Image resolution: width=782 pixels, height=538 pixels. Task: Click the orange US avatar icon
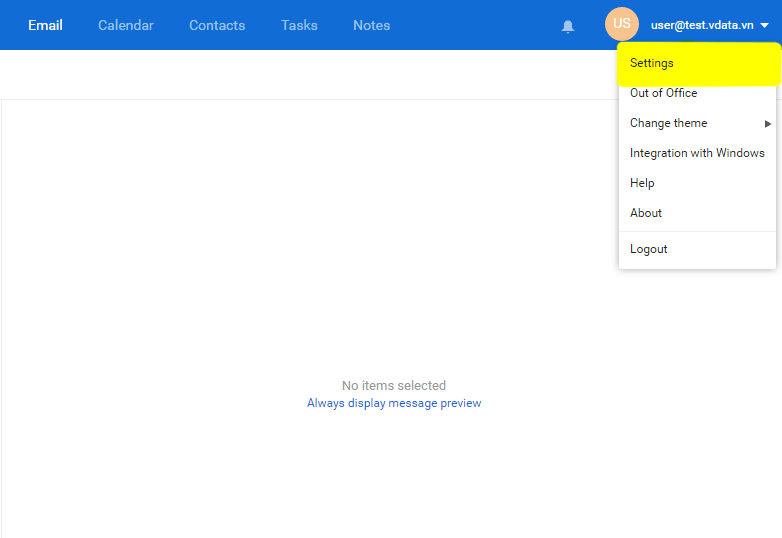pyautogui.click(x=621, y=24)
